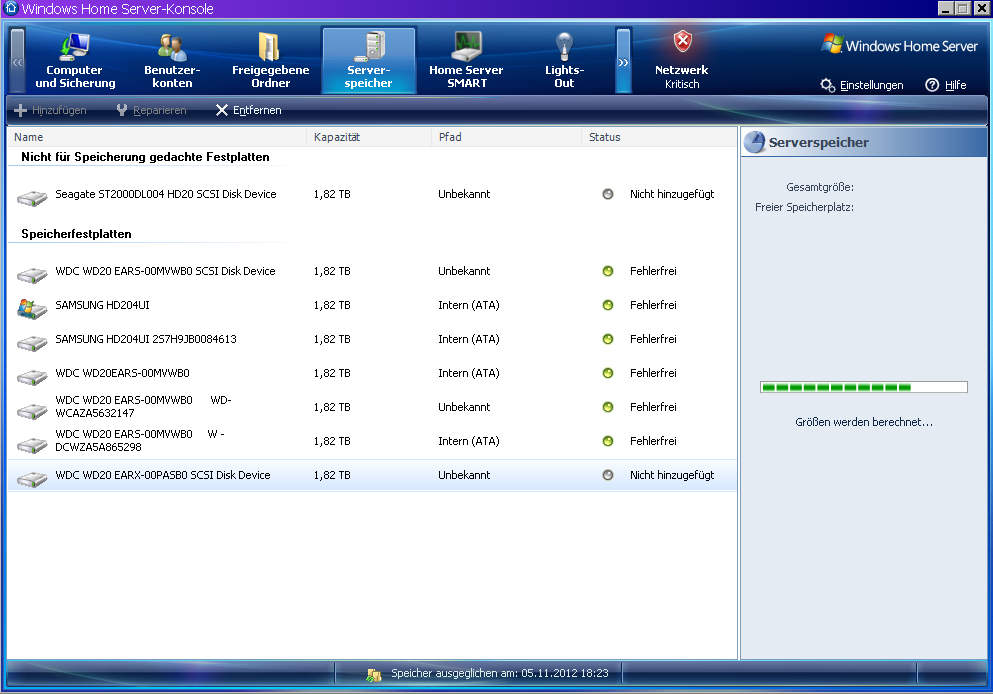Switch to Benutzerkonten tab
Image resolution: width=993 pixels, height=694 pixels.
(172, 61)
